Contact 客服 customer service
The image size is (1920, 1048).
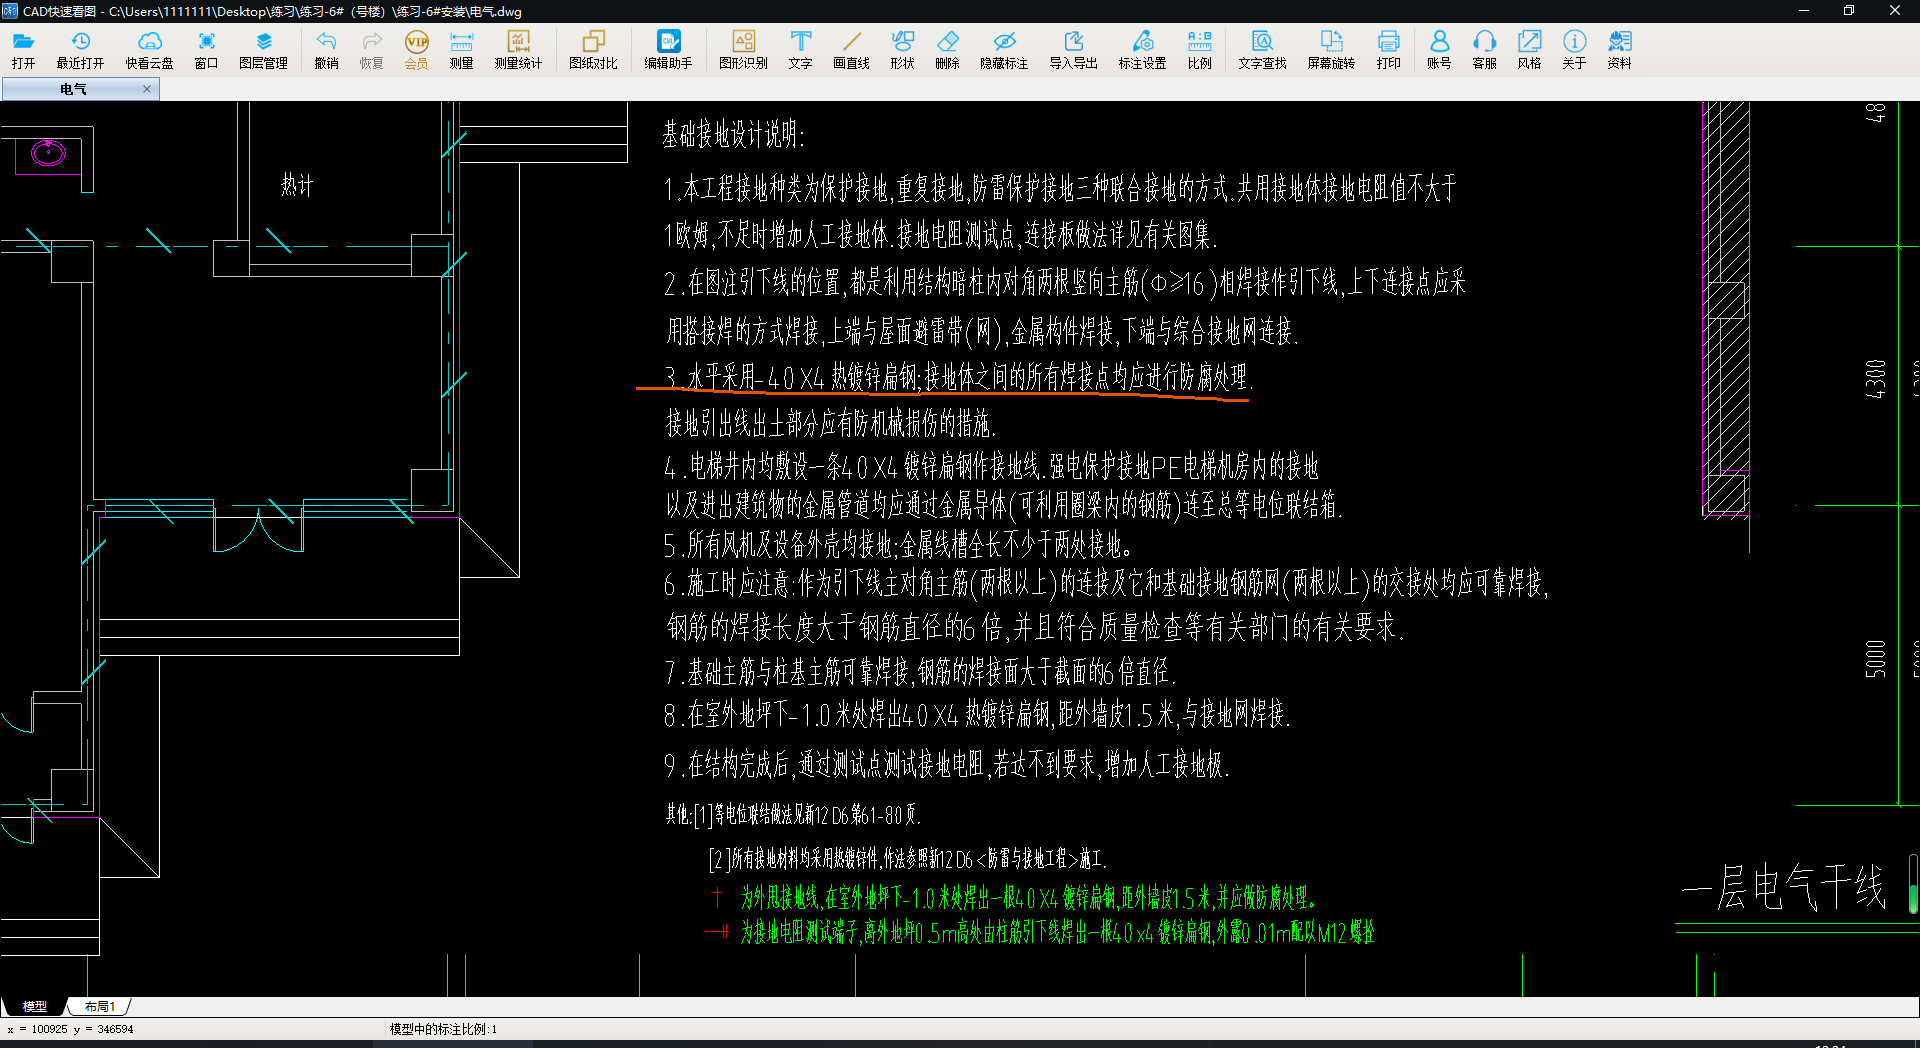1484,49
